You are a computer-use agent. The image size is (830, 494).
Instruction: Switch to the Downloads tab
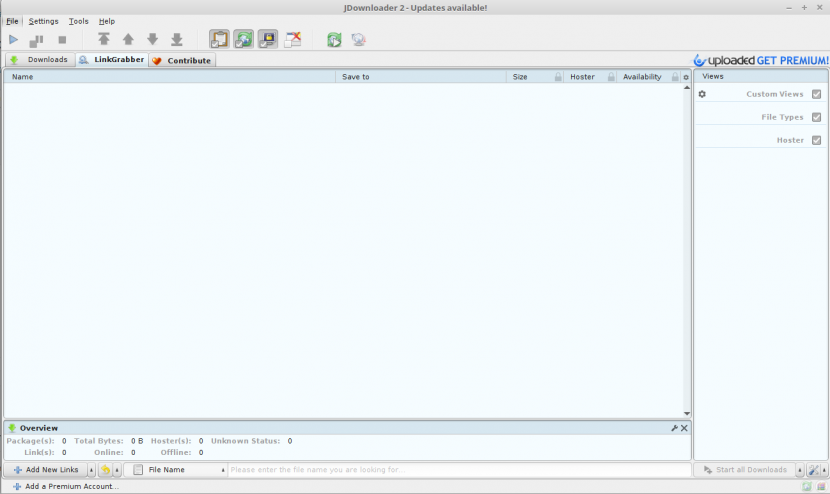[x=40, y=60]
